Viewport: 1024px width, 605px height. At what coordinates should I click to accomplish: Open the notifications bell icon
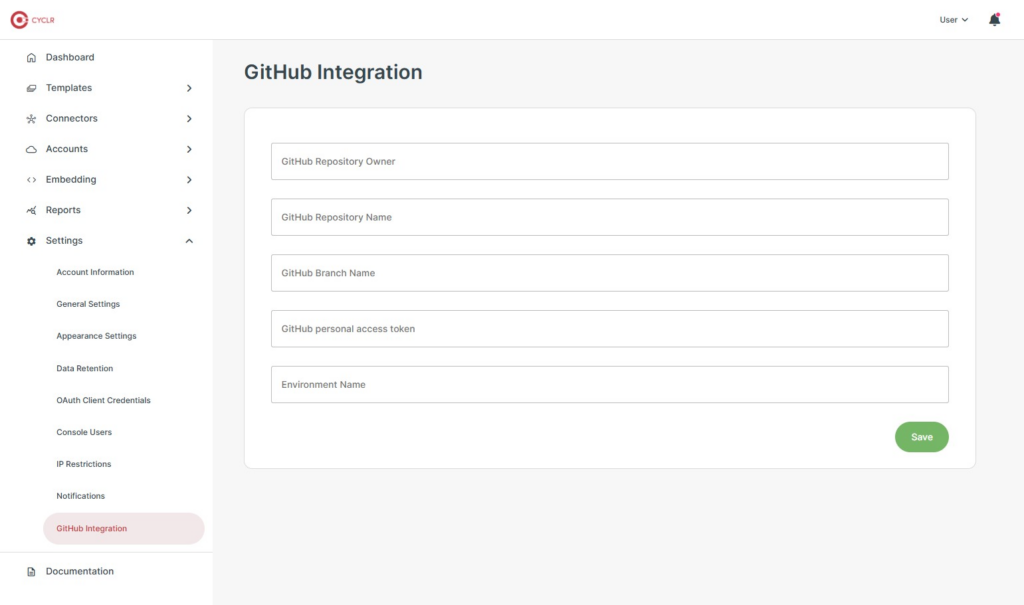click(x=994, y=20)
